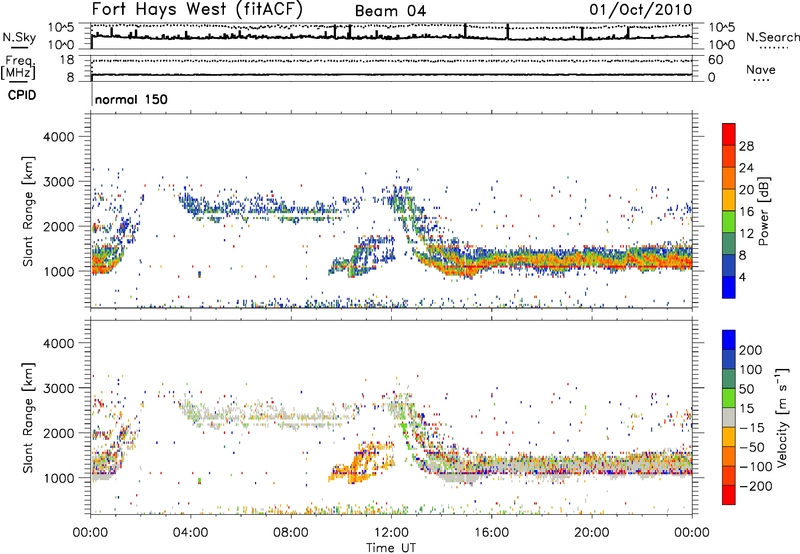Click the 4000 tick on power panel
800x554 pixels.
tap(59, 137)
